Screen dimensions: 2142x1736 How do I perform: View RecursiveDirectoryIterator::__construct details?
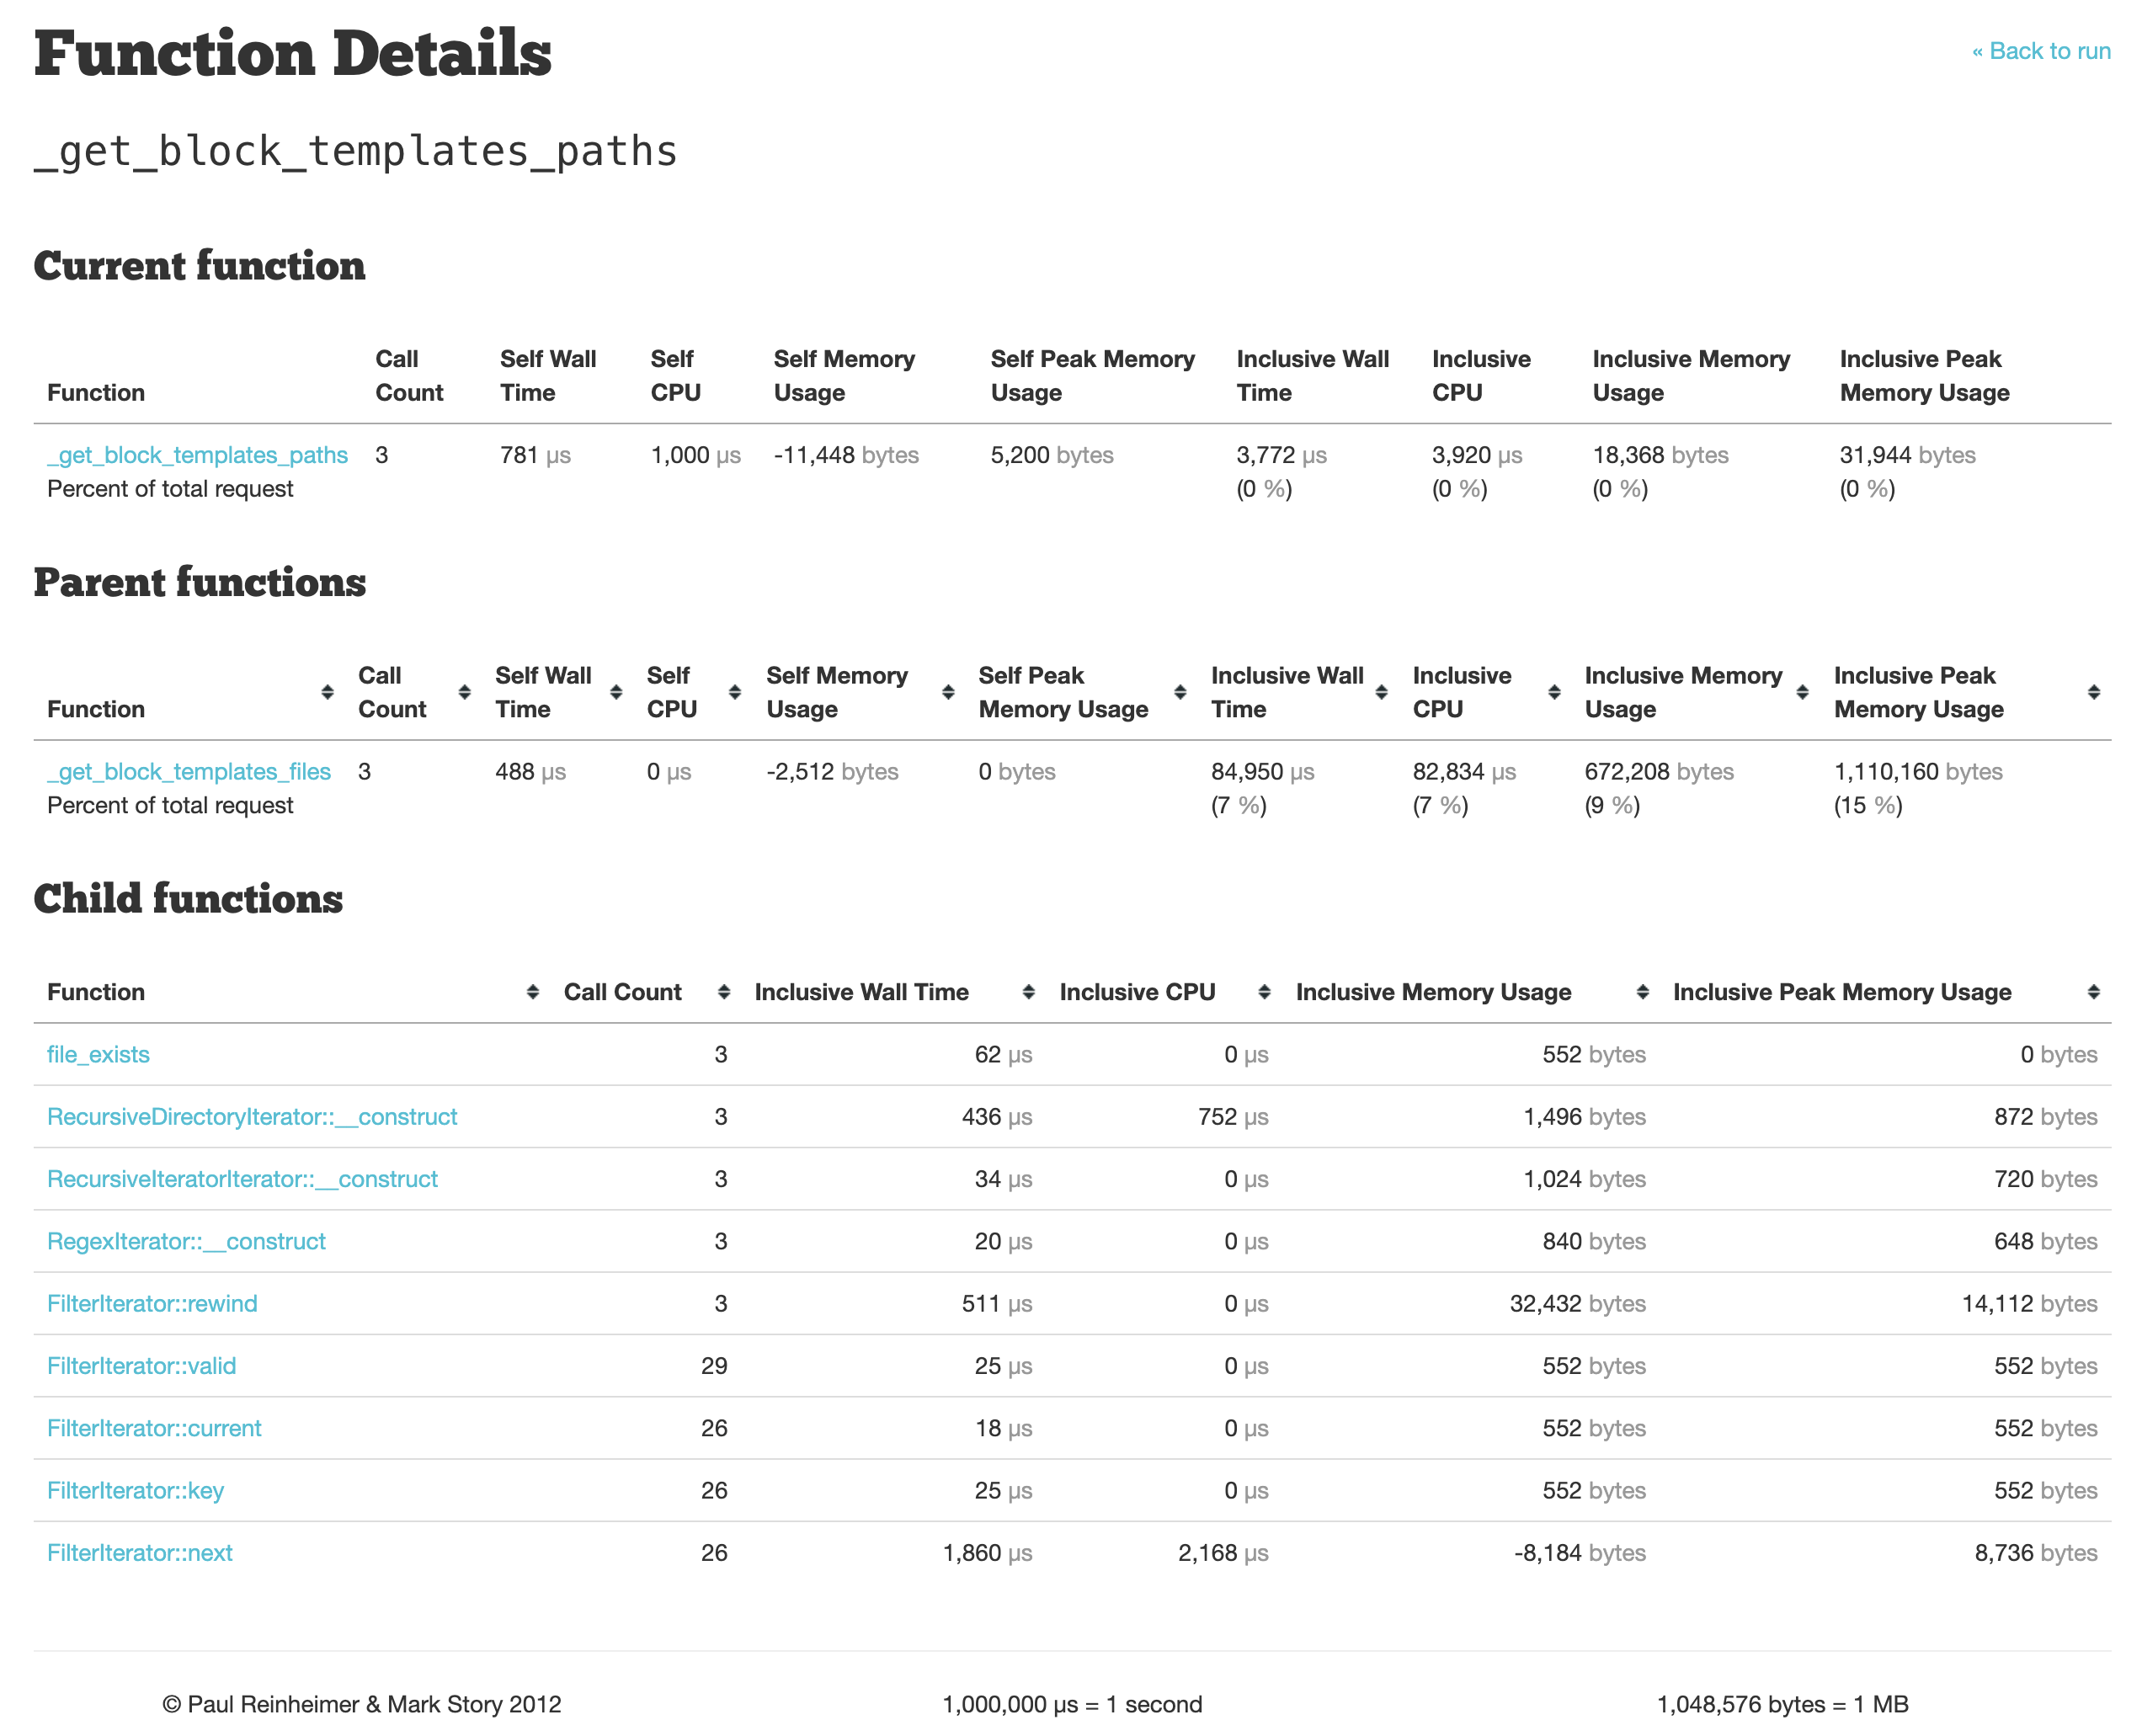[x=252, y=1117]
